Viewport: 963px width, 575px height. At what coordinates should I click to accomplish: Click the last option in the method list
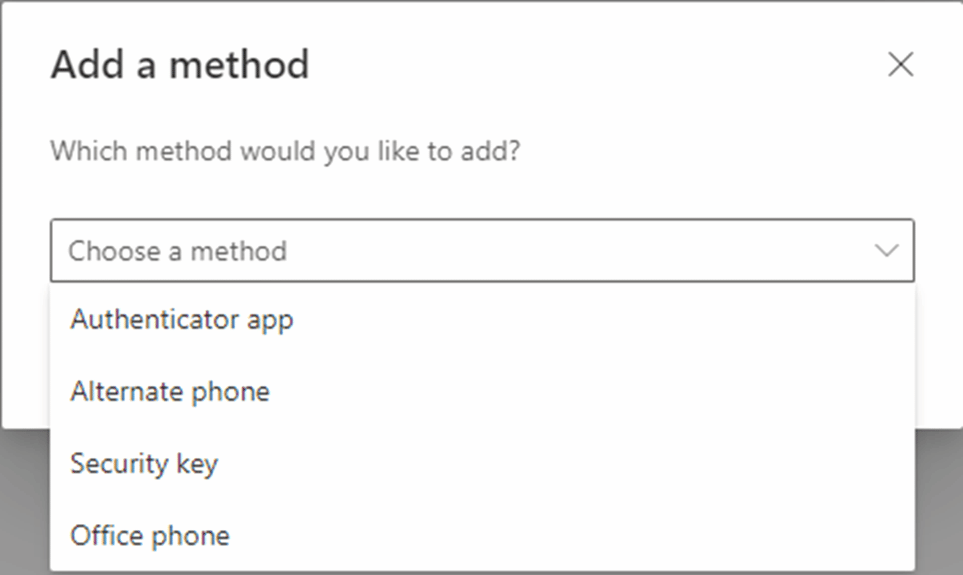150,535
